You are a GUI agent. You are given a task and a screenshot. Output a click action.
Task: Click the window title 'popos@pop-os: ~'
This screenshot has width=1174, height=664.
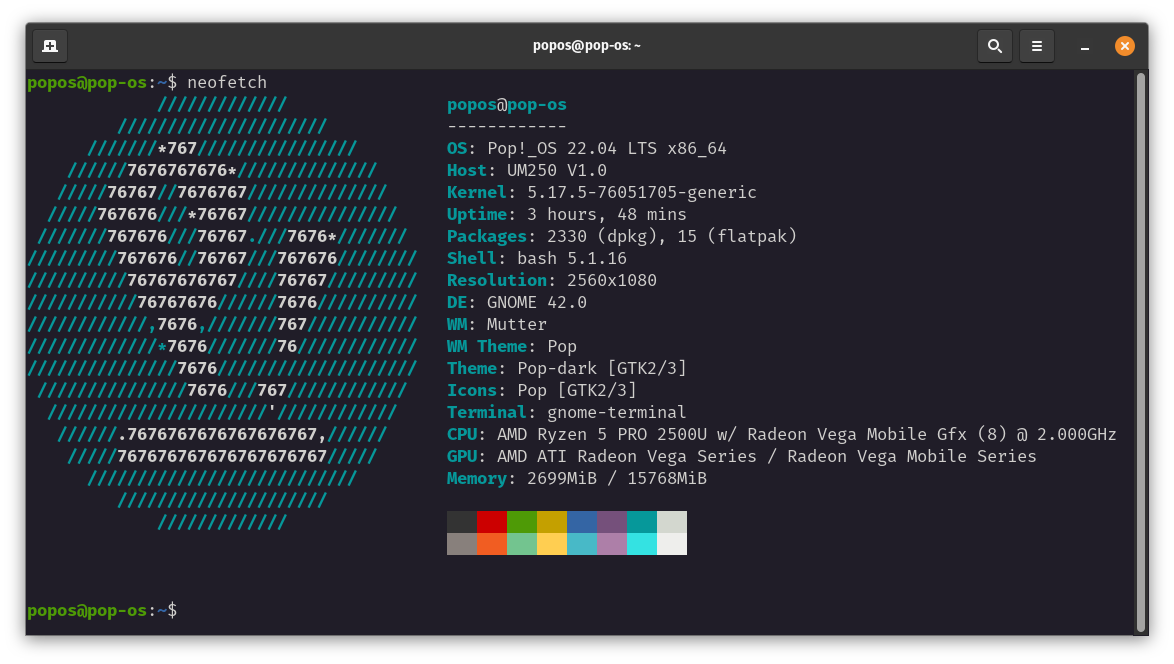coord(586,46)
